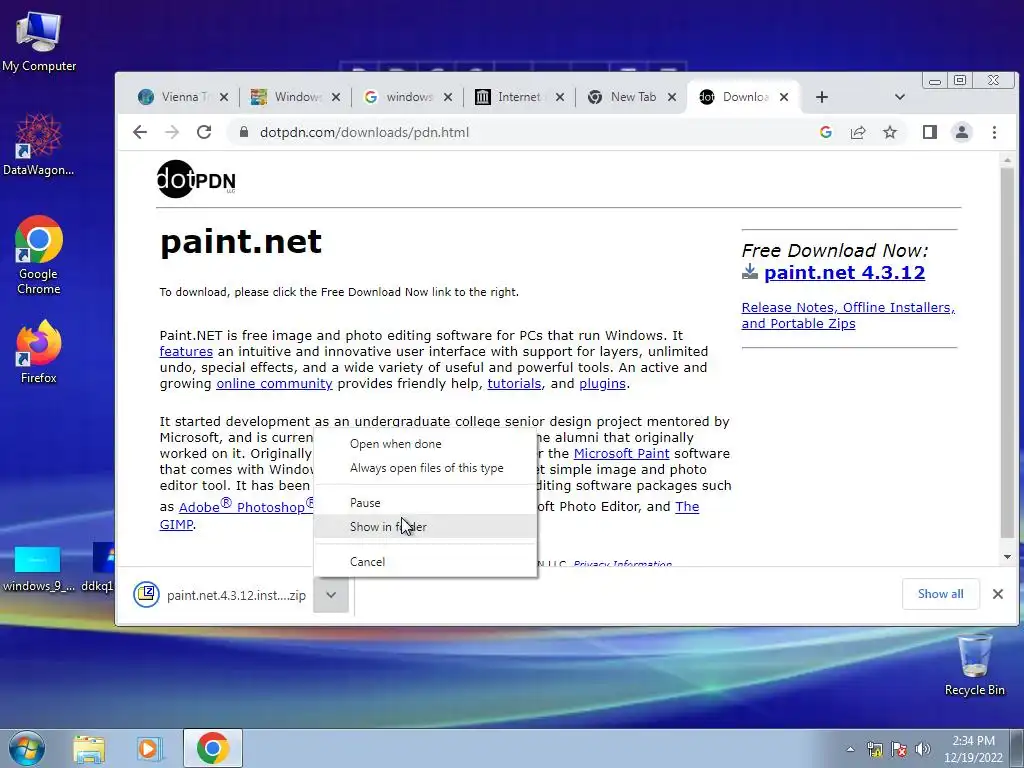The width and height of the screenshot is (1024, 768).
Task: Click the zip file icon in download bar
Action: [x=146, y=594]
